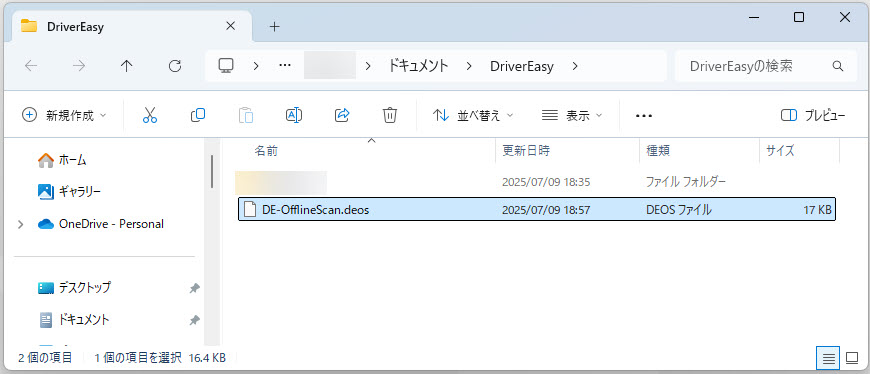Screen dimensions: 870x374
Task: Expand the chevron after PC icon in address bar
Action: (x=256, y=66)
